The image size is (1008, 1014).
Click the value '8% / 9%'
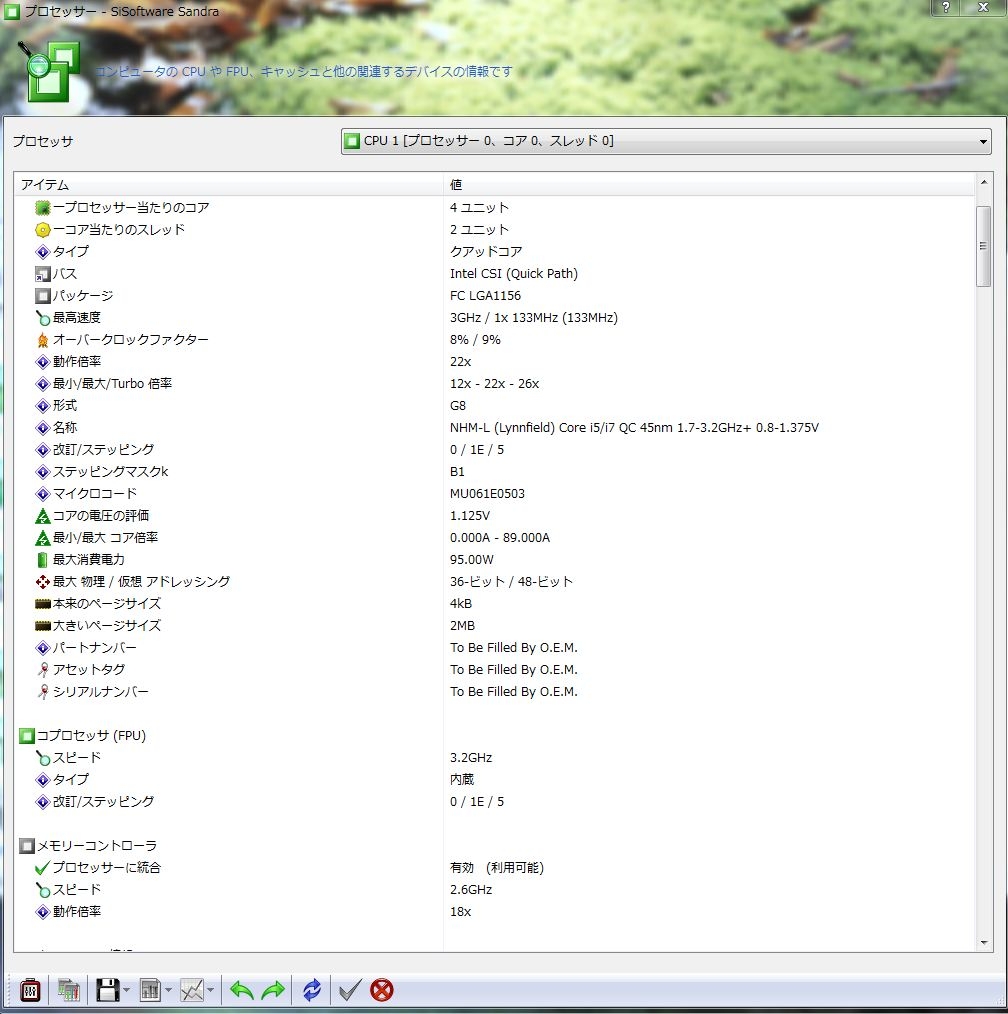tap(475, 340)
